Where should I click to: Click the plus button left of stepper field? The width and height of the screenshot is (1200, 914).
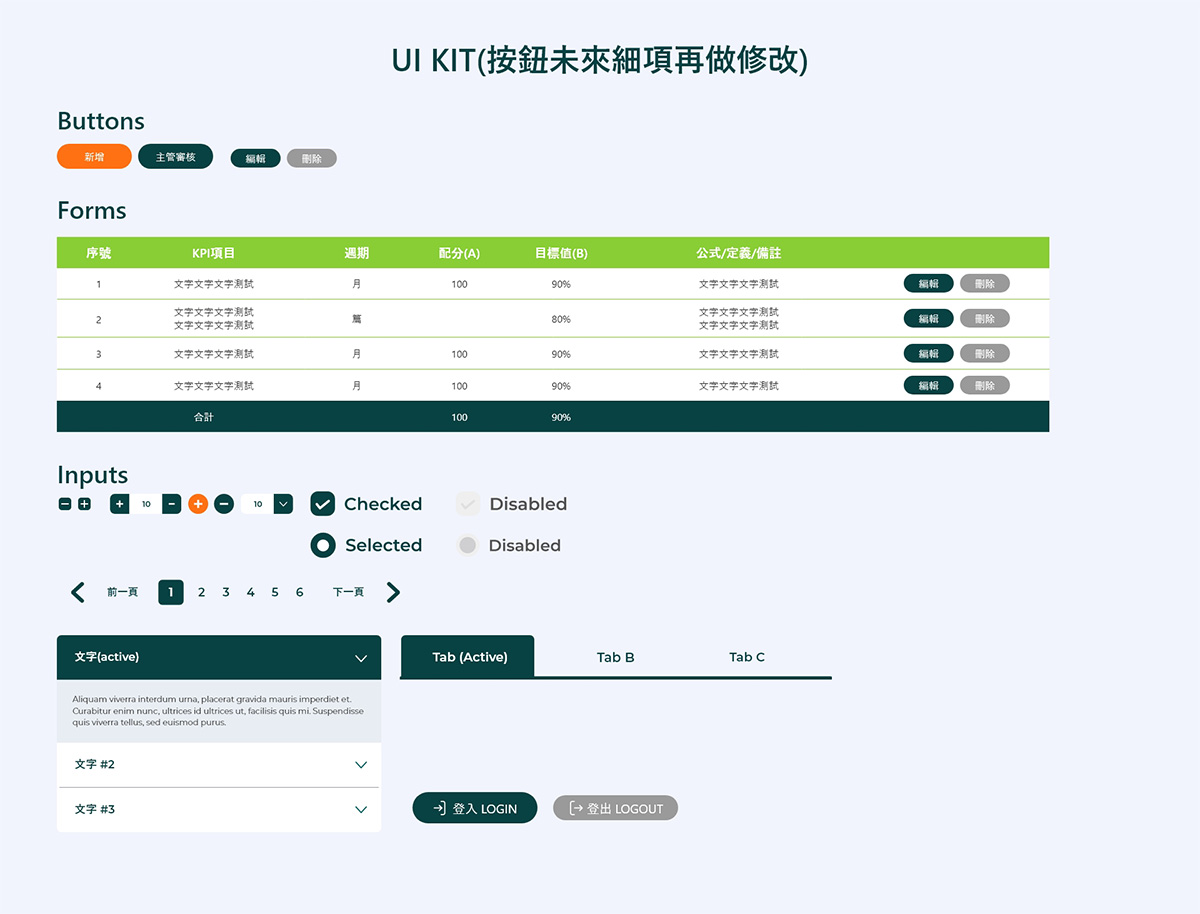[x=120, y=504]
